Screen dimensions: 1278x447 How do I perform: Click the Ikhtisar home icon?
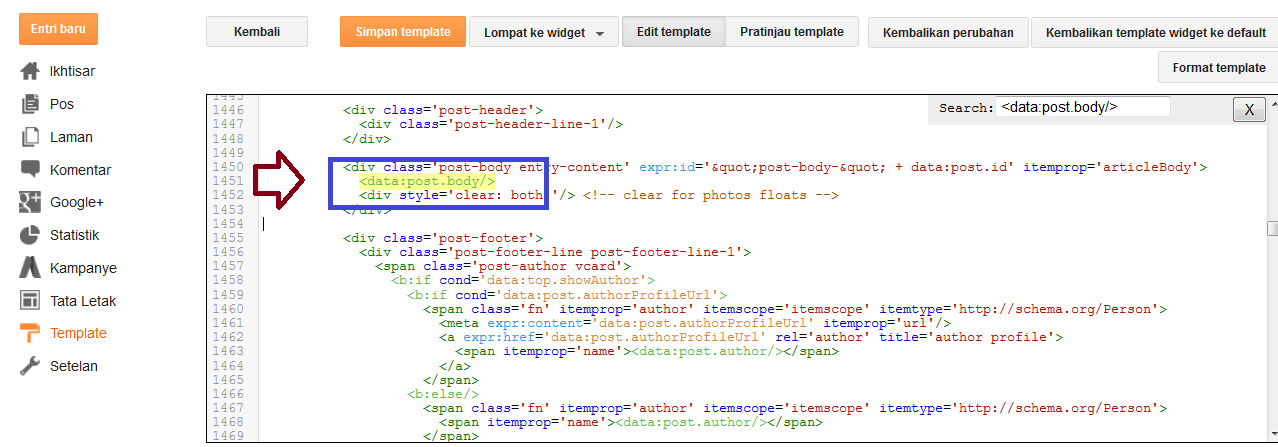(x=30, y=72)
